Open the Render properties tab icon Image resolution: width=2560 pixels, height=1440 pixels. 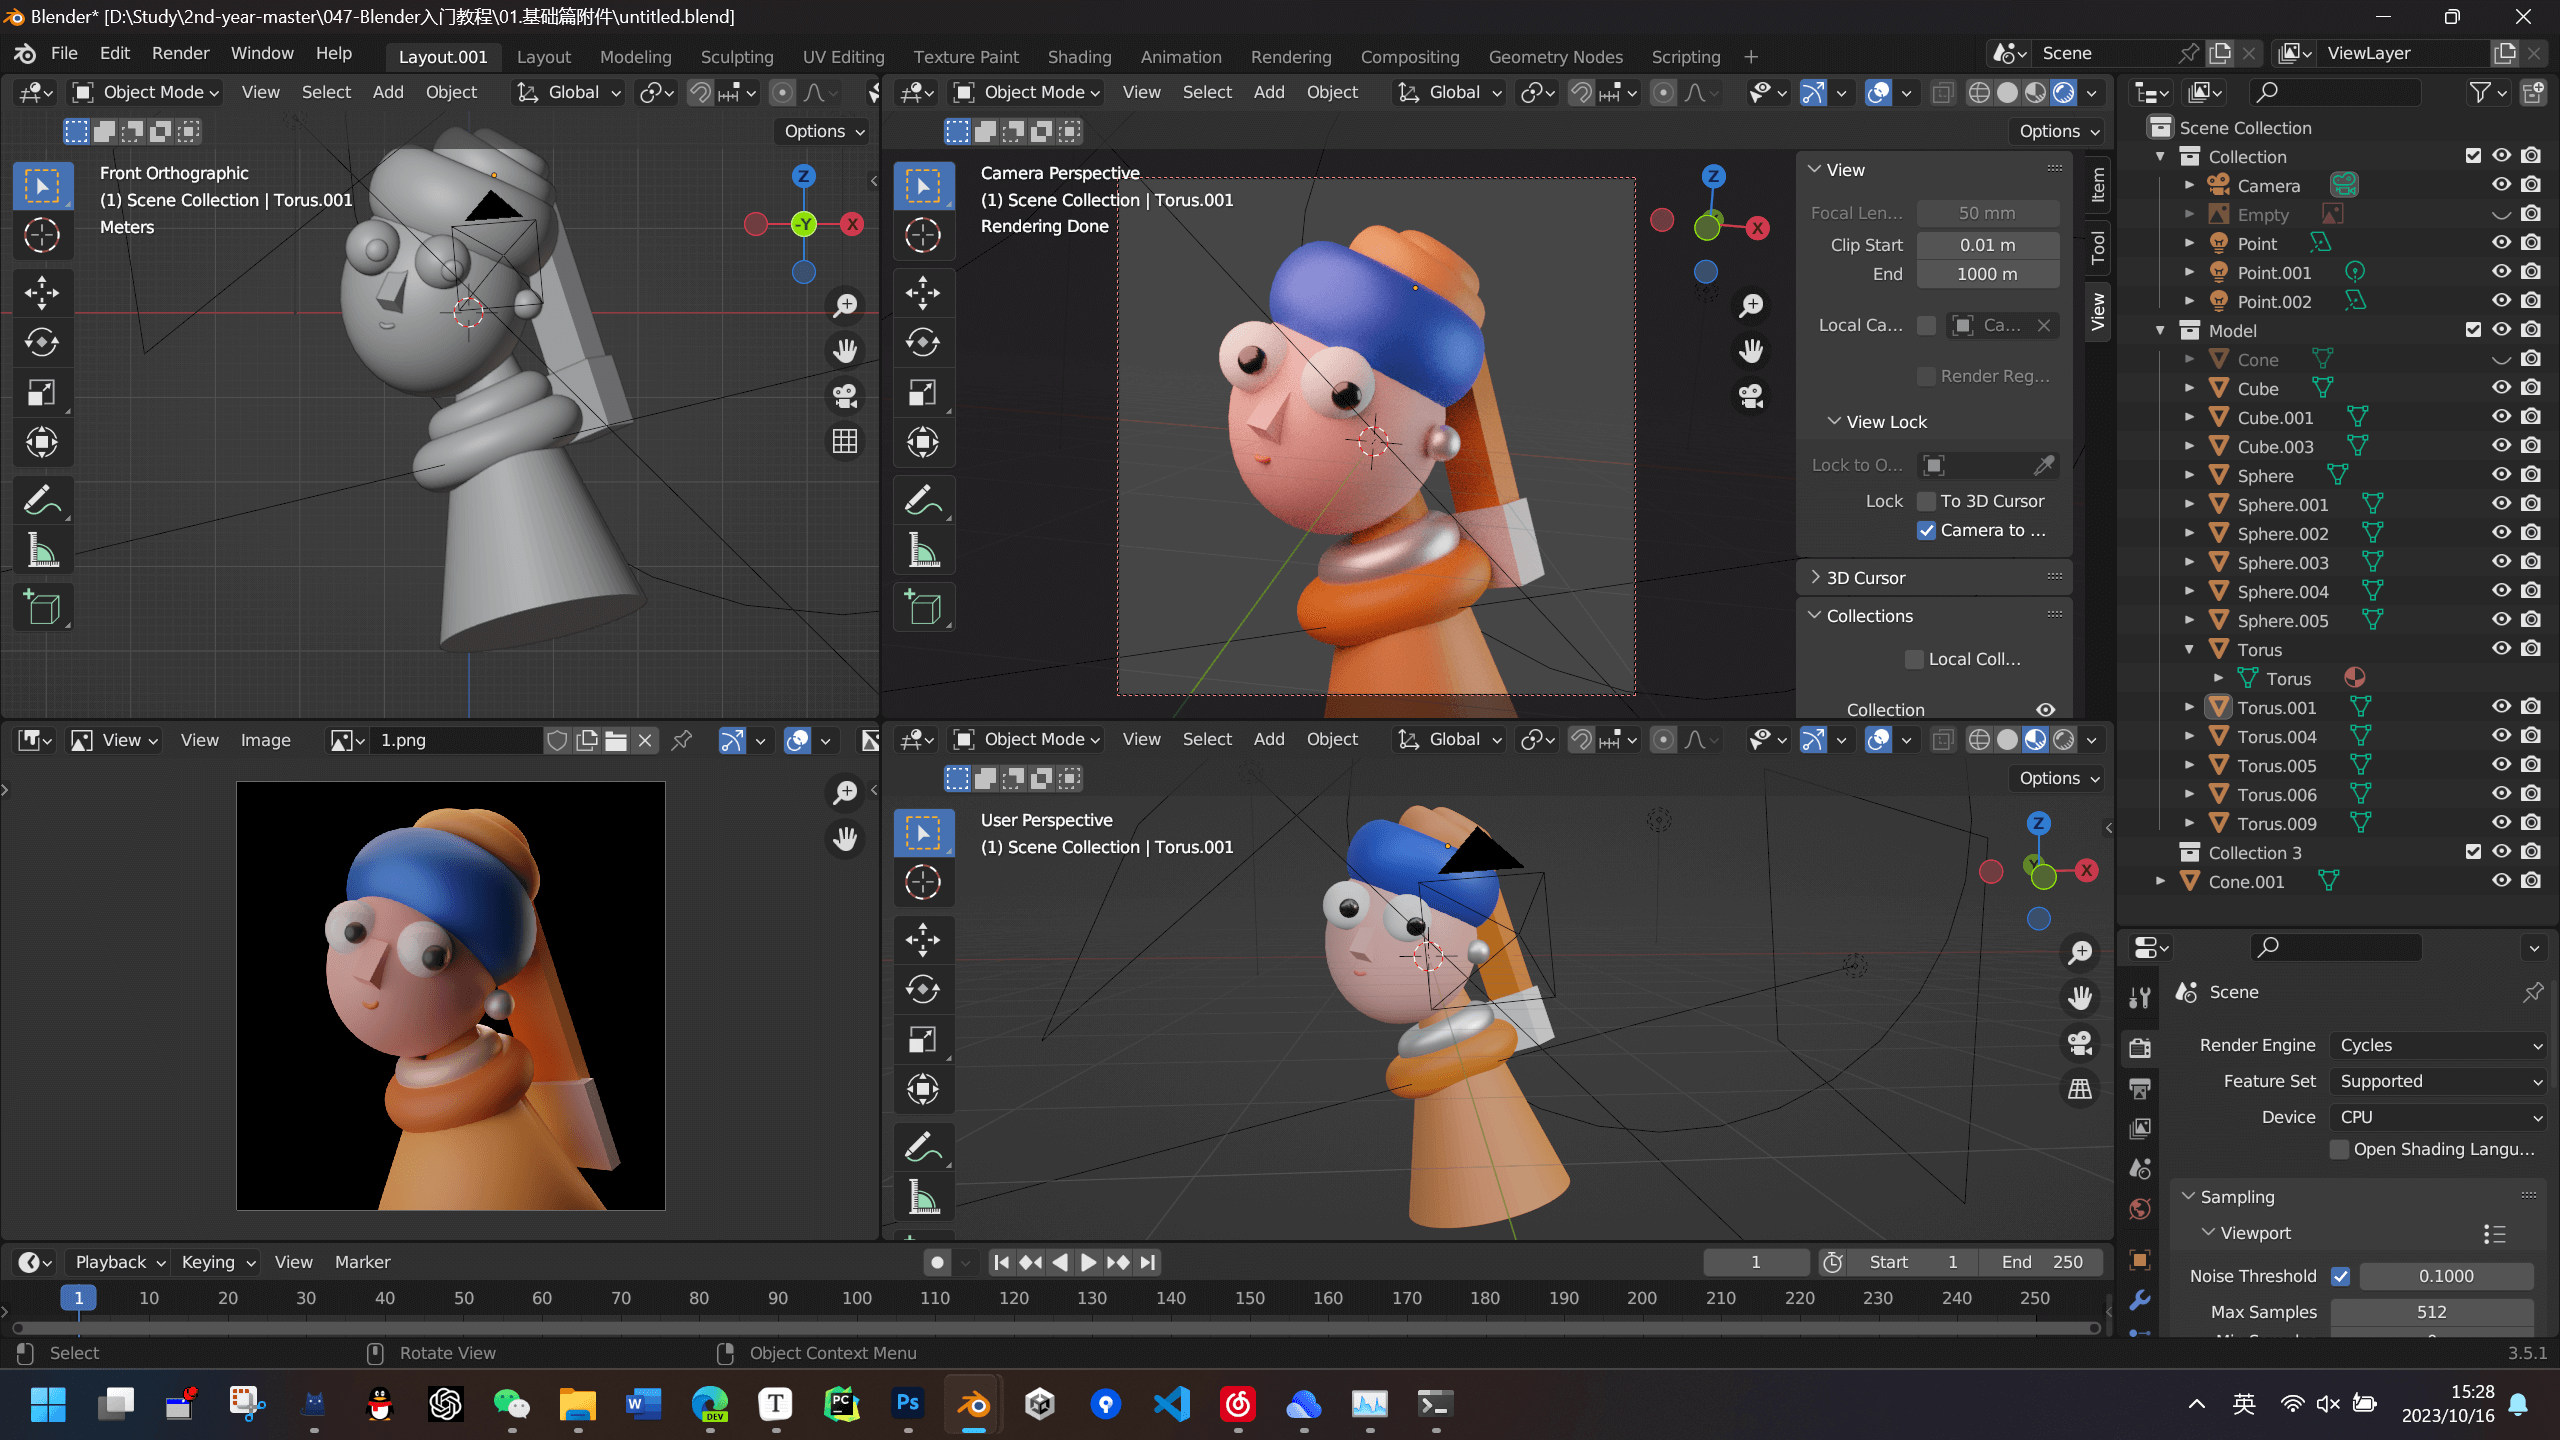point(2140,1047)
